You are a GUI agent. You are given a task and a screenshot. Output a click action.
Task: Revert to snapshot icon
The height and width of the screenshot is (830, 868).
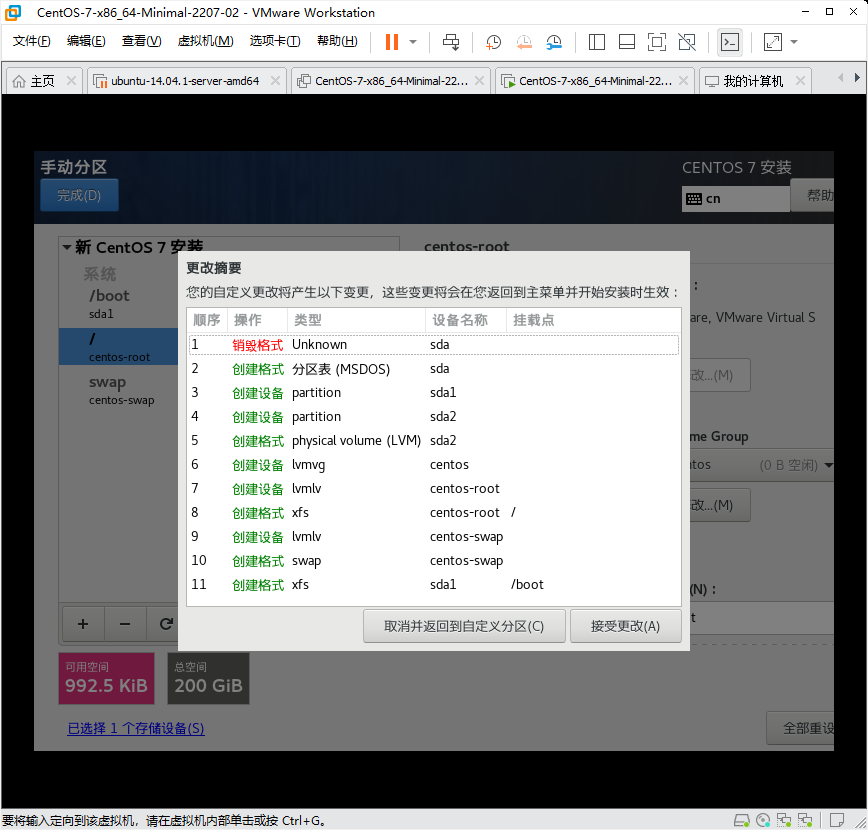tap(523, 42)
